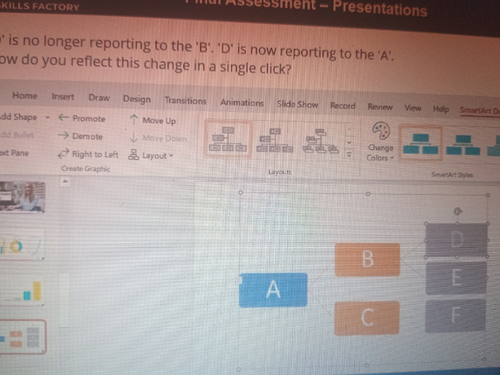The image size is (500, 375).
Task: Select the third hierarchy layout thumbnail
Action: click(x=320, y=141)
